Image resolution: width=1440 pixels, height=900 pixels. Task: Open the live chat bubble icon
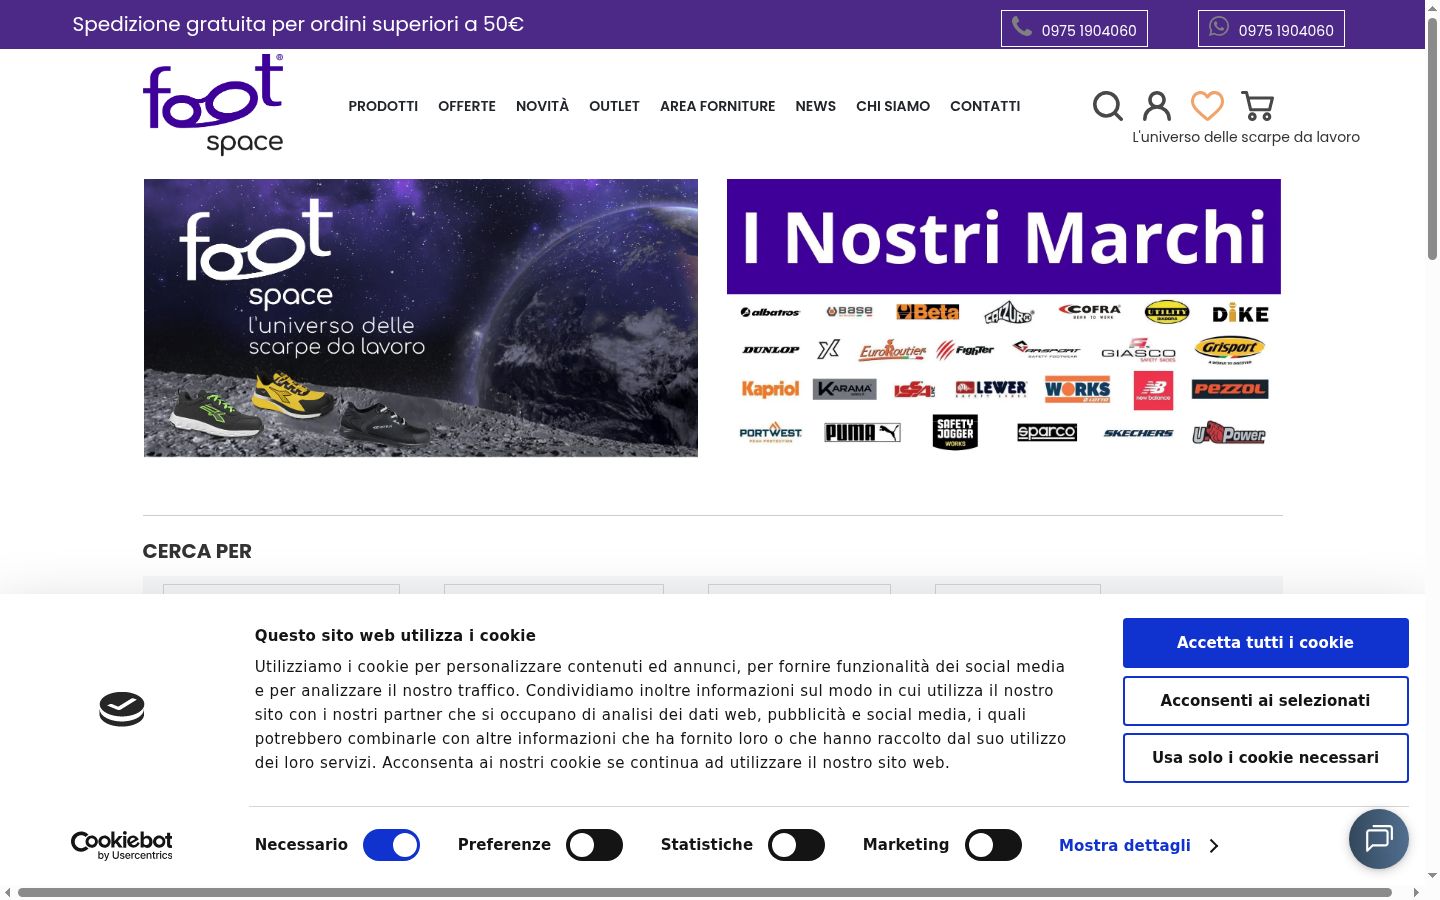[1378, 839]
